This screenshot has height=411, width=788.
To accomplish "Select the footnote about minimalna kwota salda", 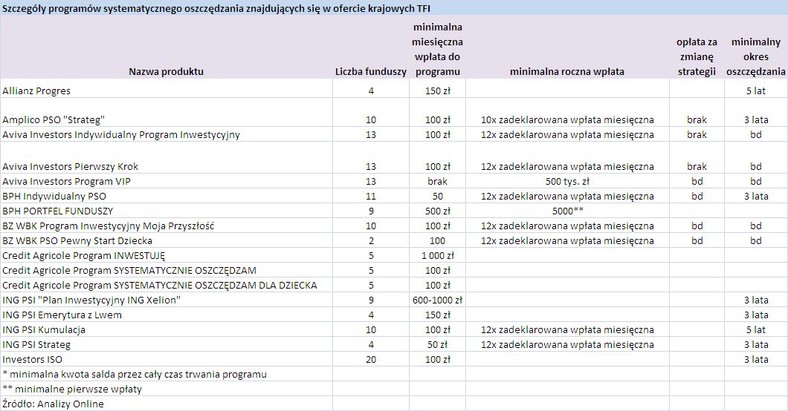I will pos(134,374).
